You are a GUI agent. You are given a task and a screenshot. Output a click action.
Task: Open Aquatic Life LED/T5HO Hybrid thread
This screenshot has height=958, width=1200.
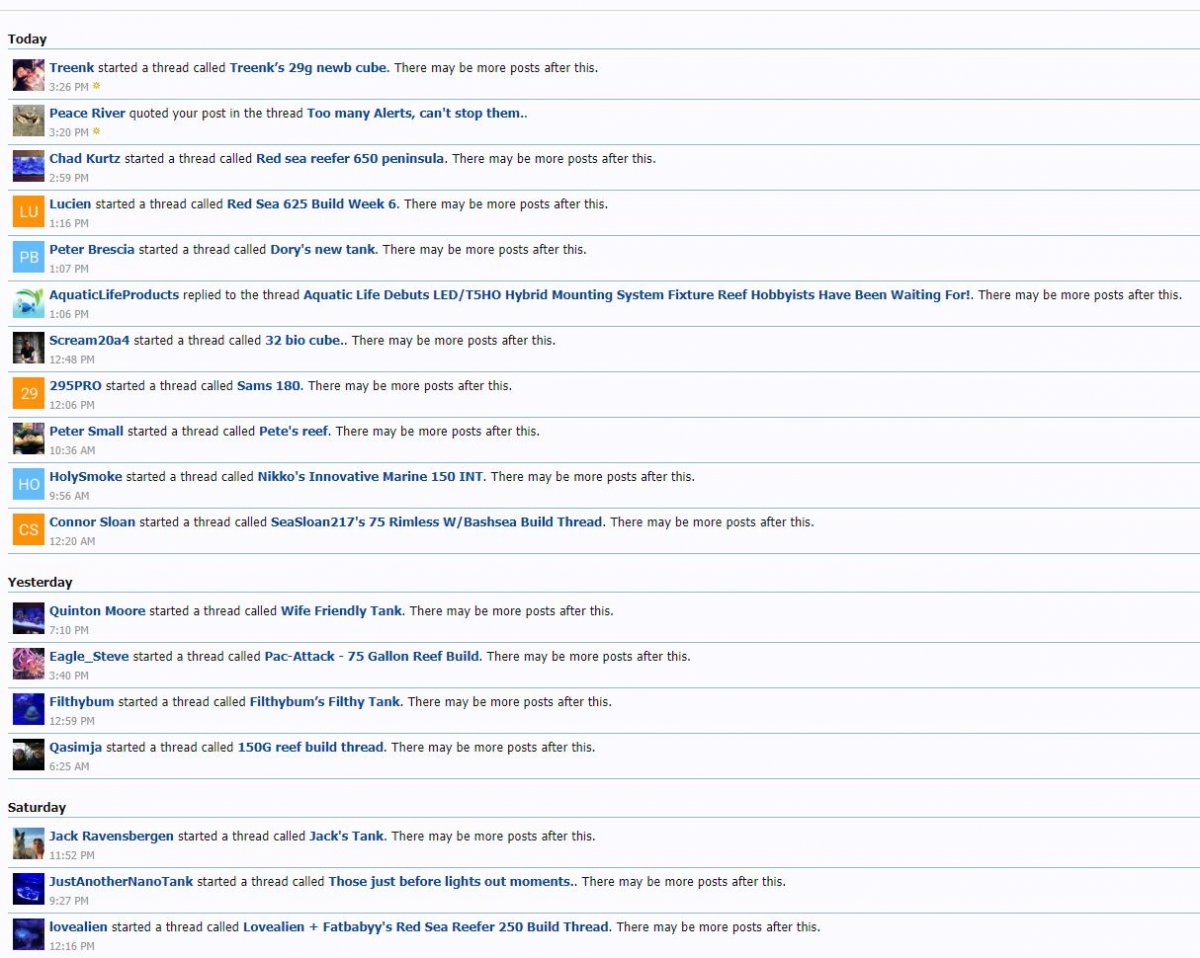(637, 295)
